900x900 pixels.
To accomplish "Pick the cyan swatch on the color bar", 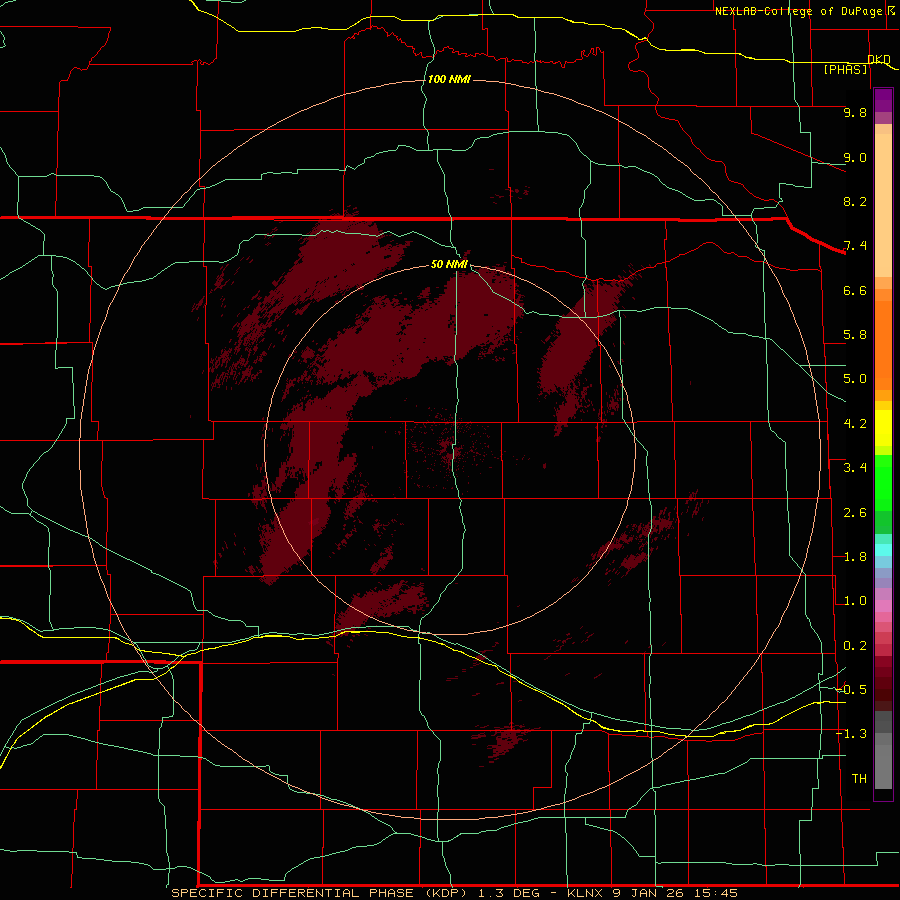I will (x=883, y=550).
